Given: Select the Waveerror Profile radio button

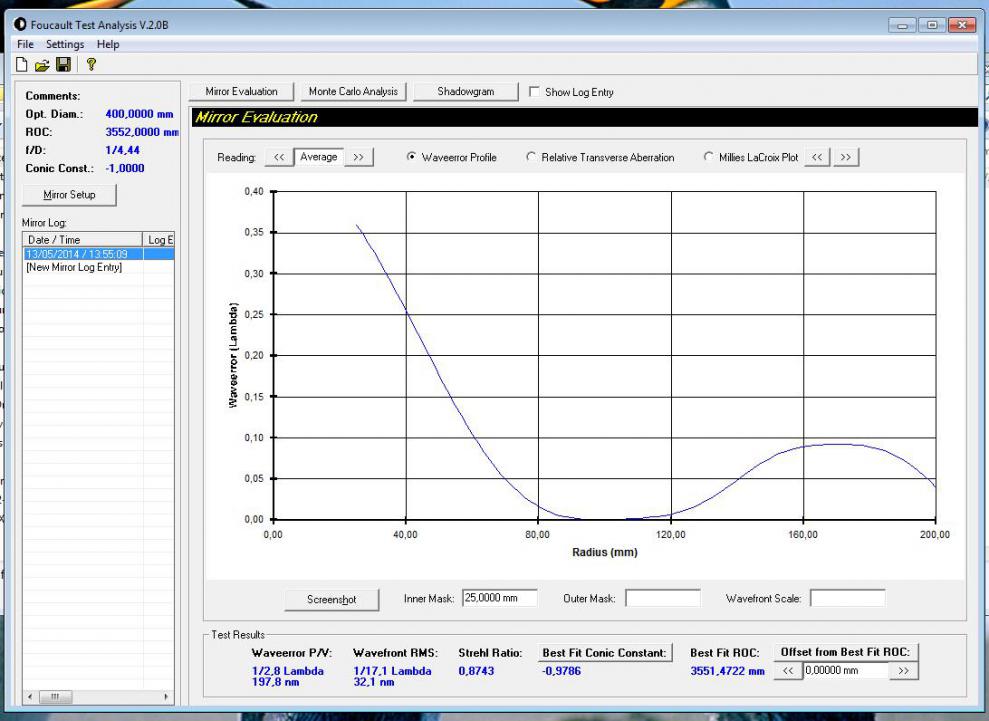Looking at the screenshot, I should pos(411,156).
